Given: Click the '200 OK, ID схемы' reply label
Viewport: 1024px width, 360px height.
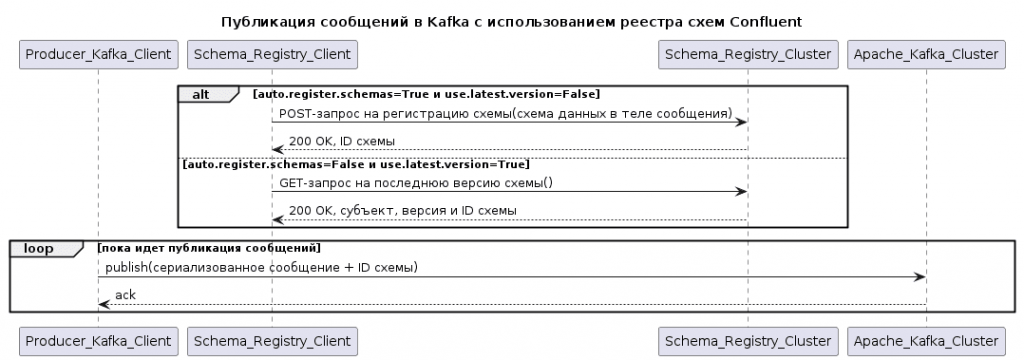Looking at the screenshot, I should tap(342, 141).
